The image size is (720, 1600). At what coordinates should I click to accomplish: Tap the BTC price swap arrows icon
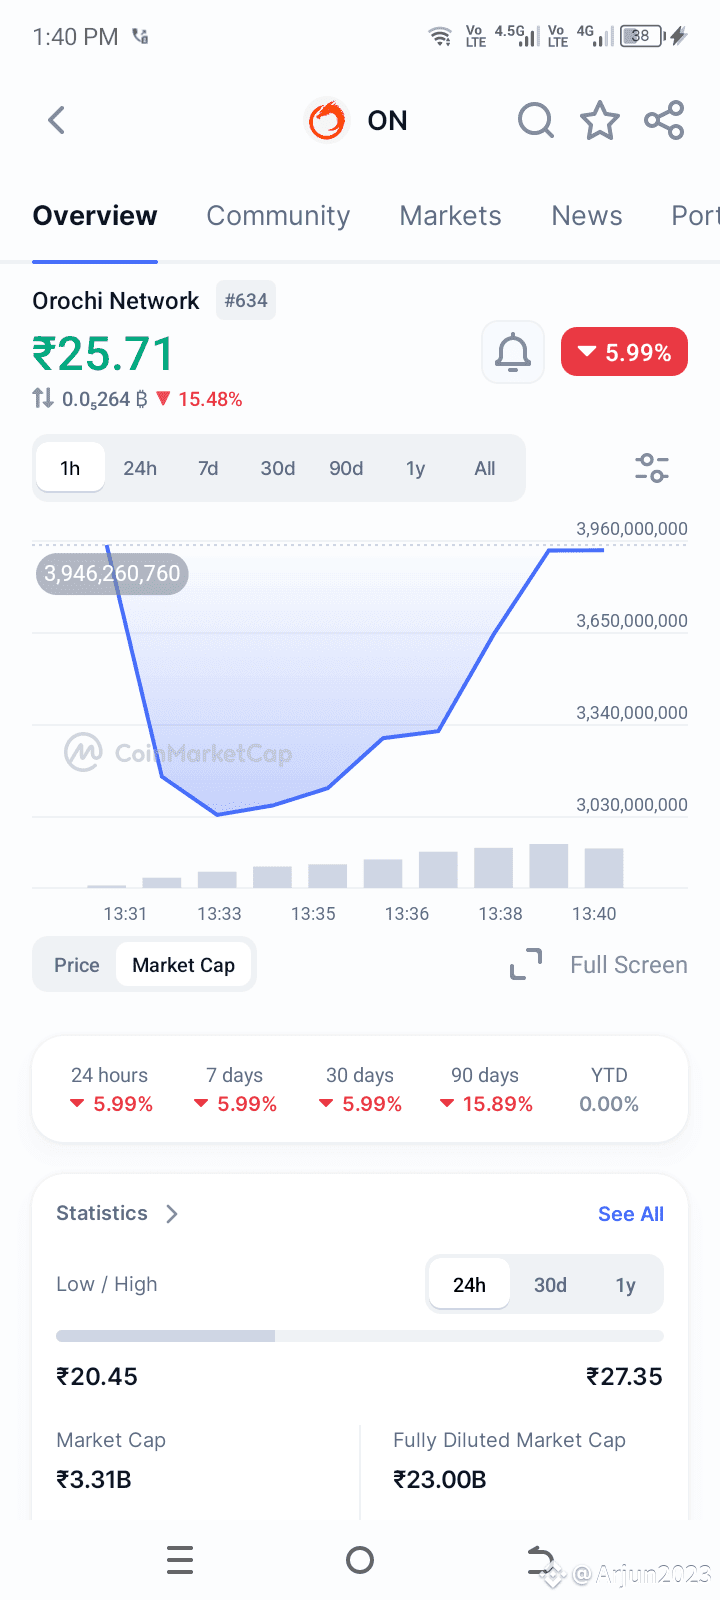(x=43, y=398)
